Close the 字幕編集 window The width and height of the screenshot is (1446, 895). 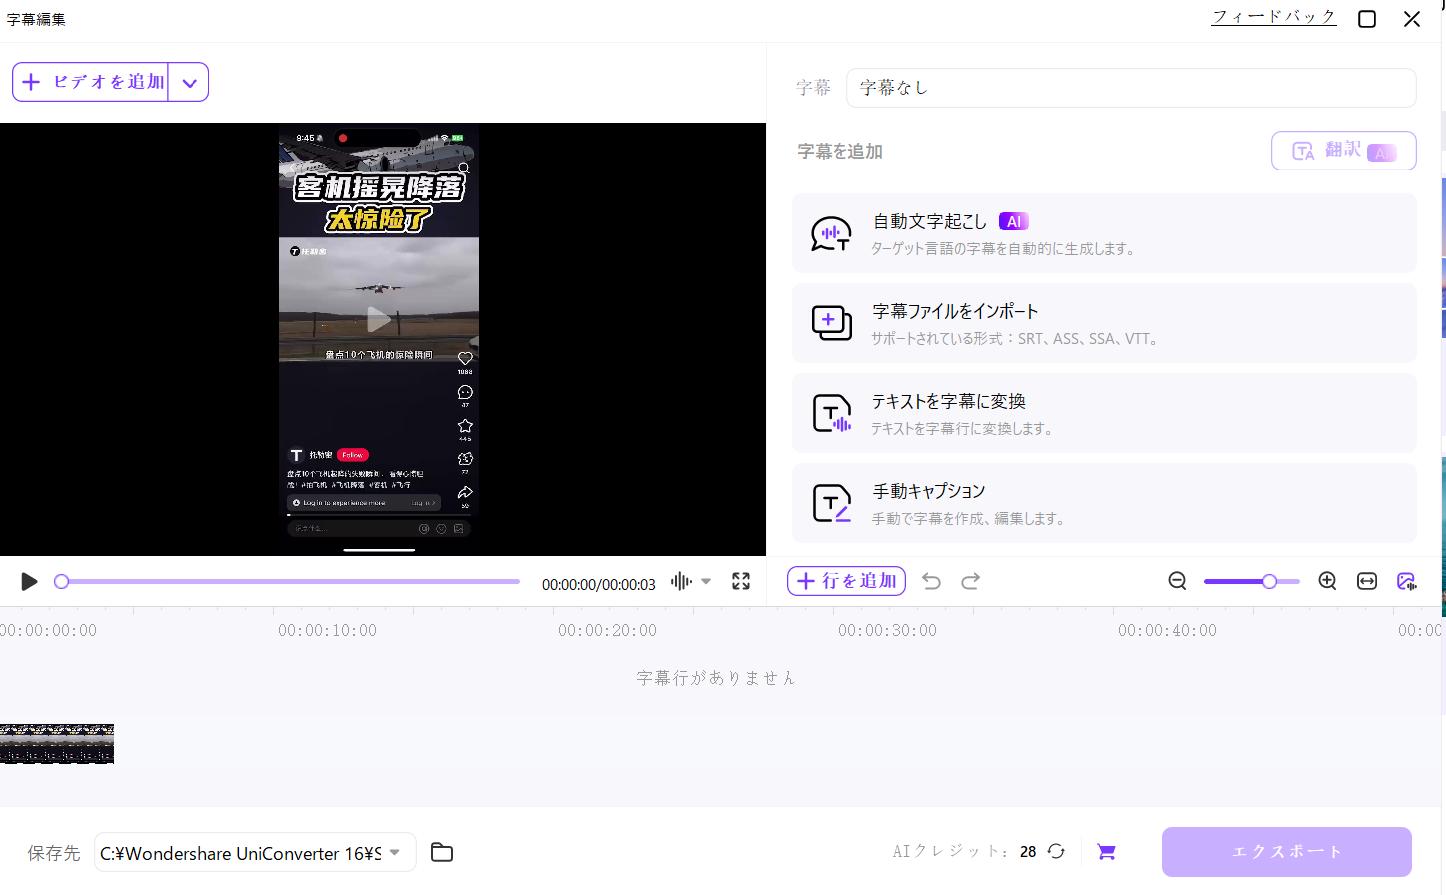coord(1412,19)
